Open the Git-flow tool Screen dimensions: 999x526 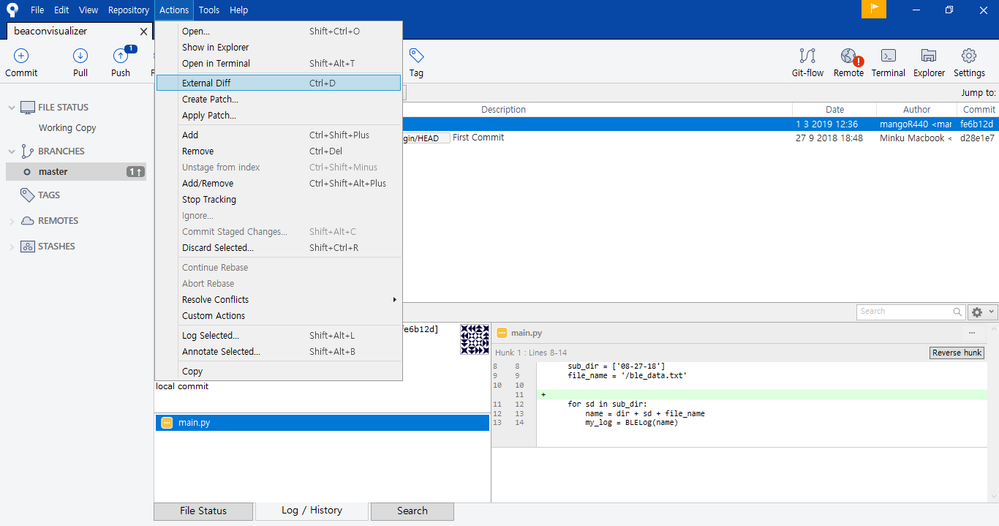[807, 62]
